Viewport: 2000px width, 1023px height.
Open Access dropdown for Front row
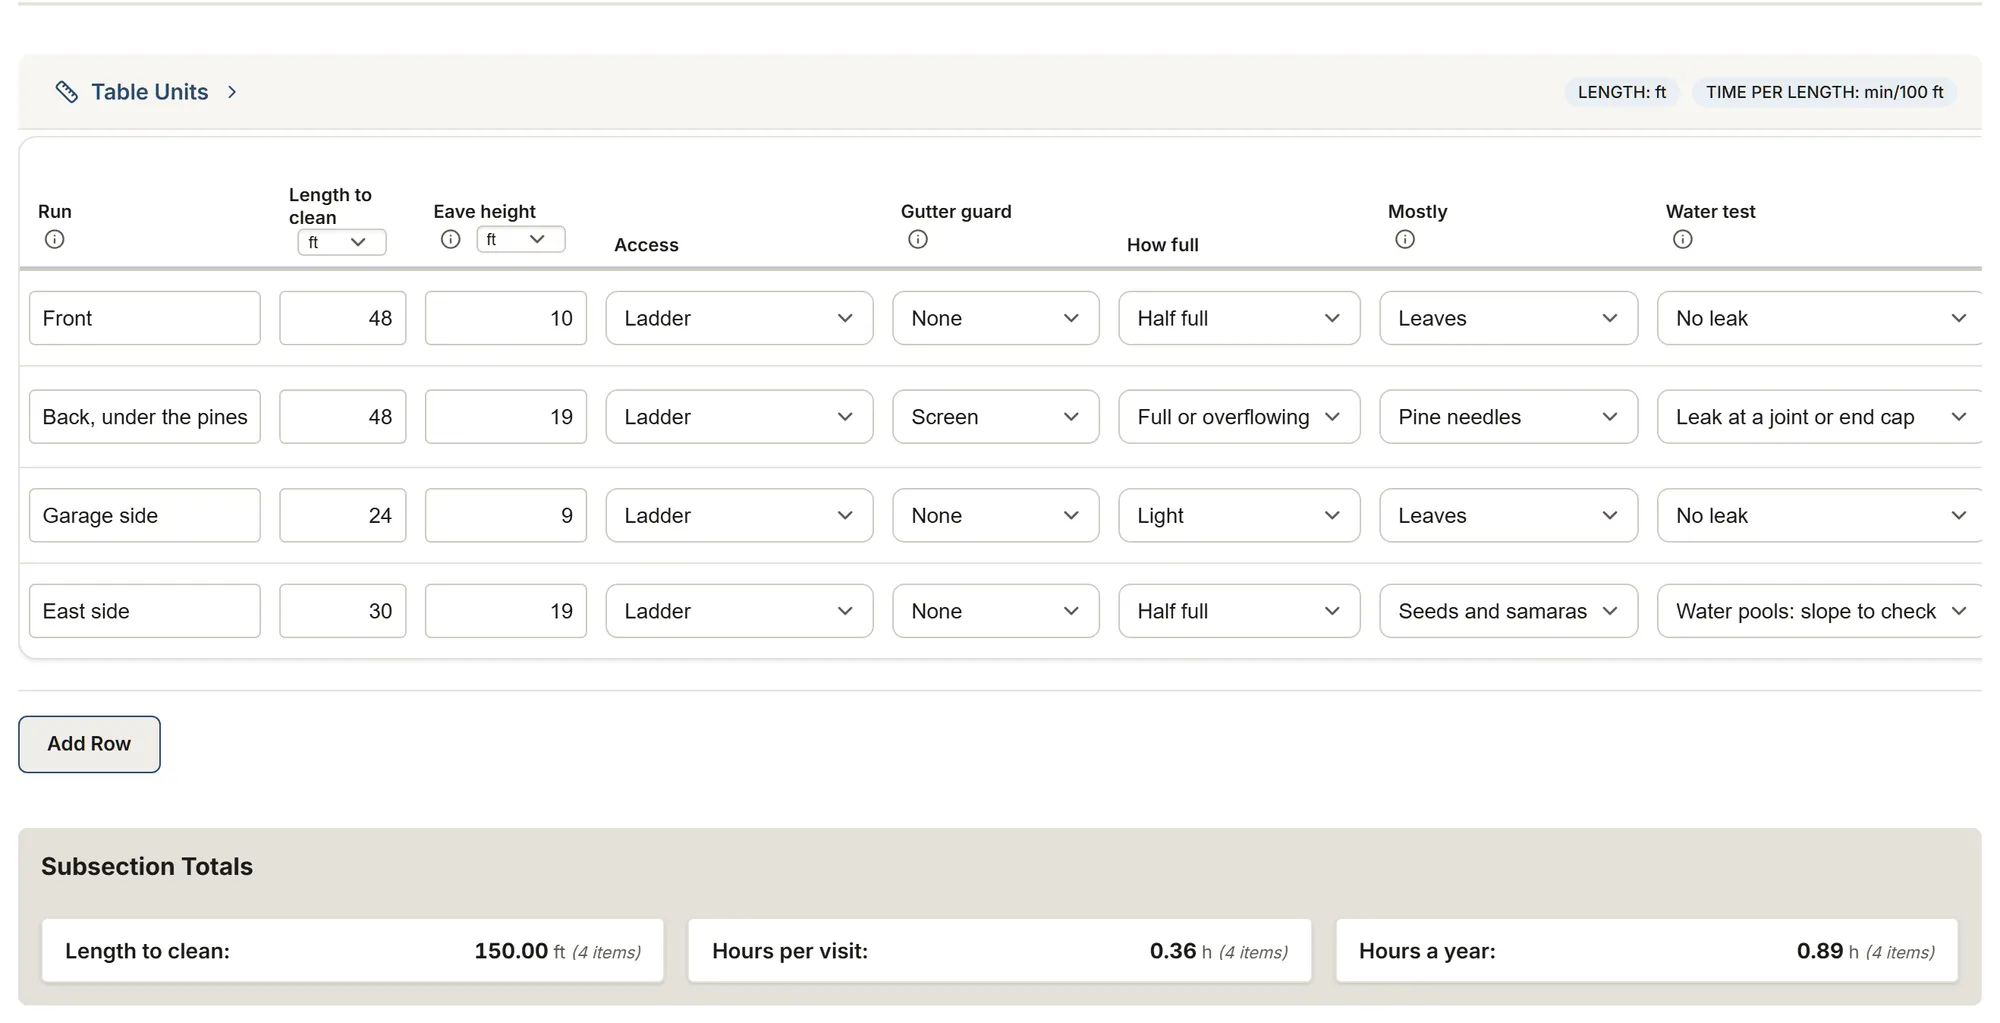click(739, 318)
